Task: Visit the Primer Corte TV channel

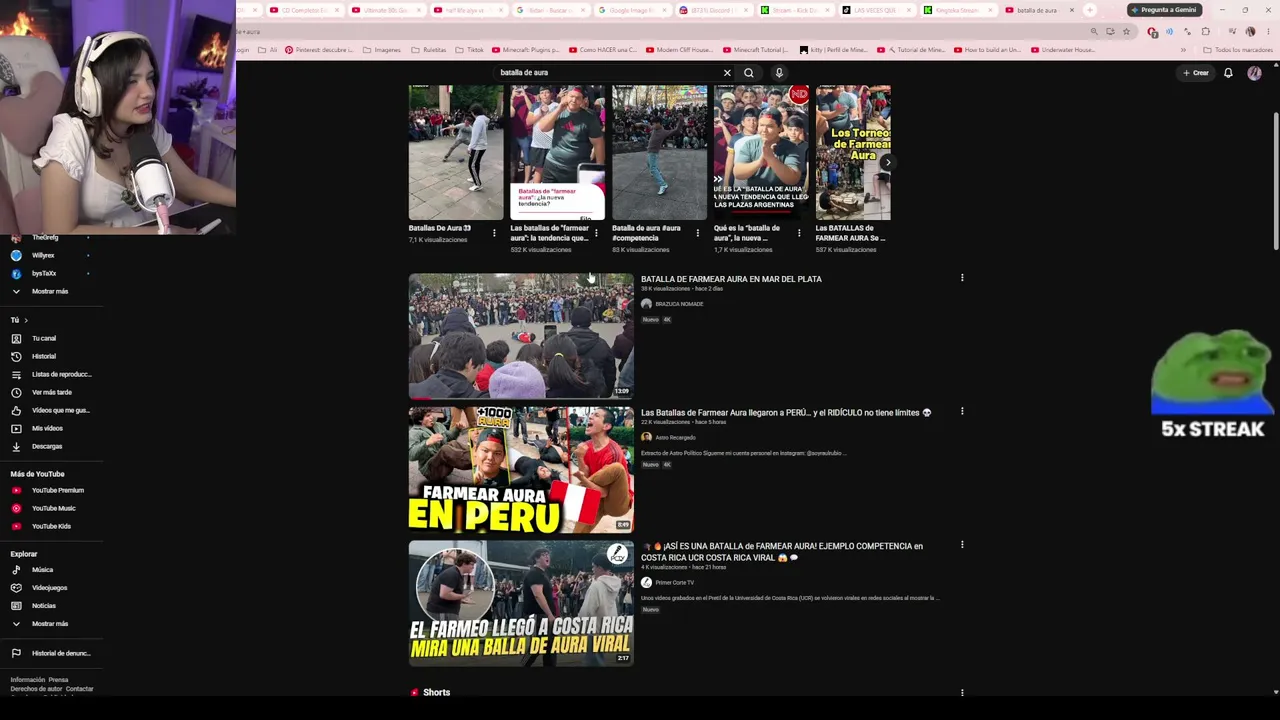Action: point(674,582)
